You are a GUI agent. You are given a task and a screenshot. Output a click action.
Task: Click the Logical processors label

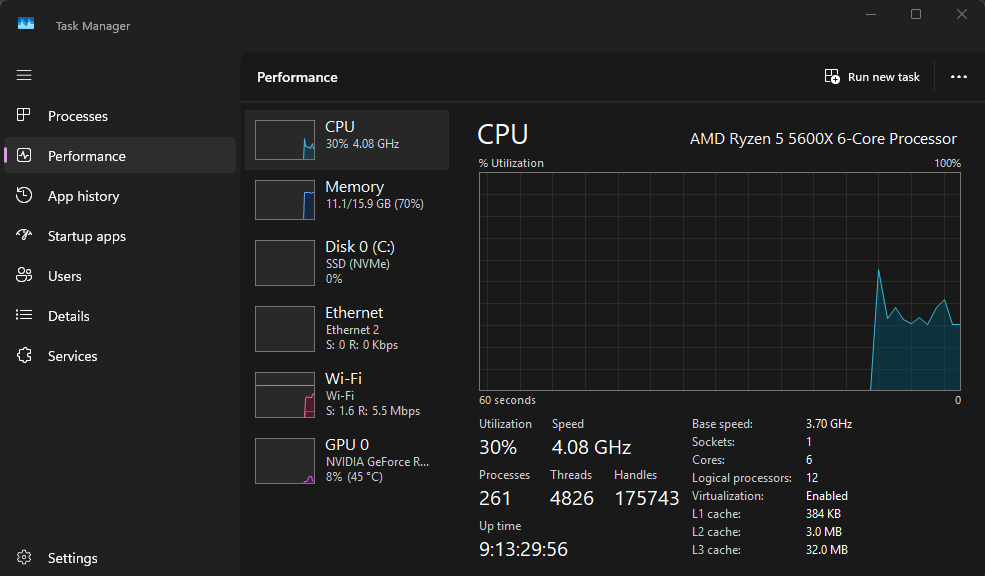(742, 478)
